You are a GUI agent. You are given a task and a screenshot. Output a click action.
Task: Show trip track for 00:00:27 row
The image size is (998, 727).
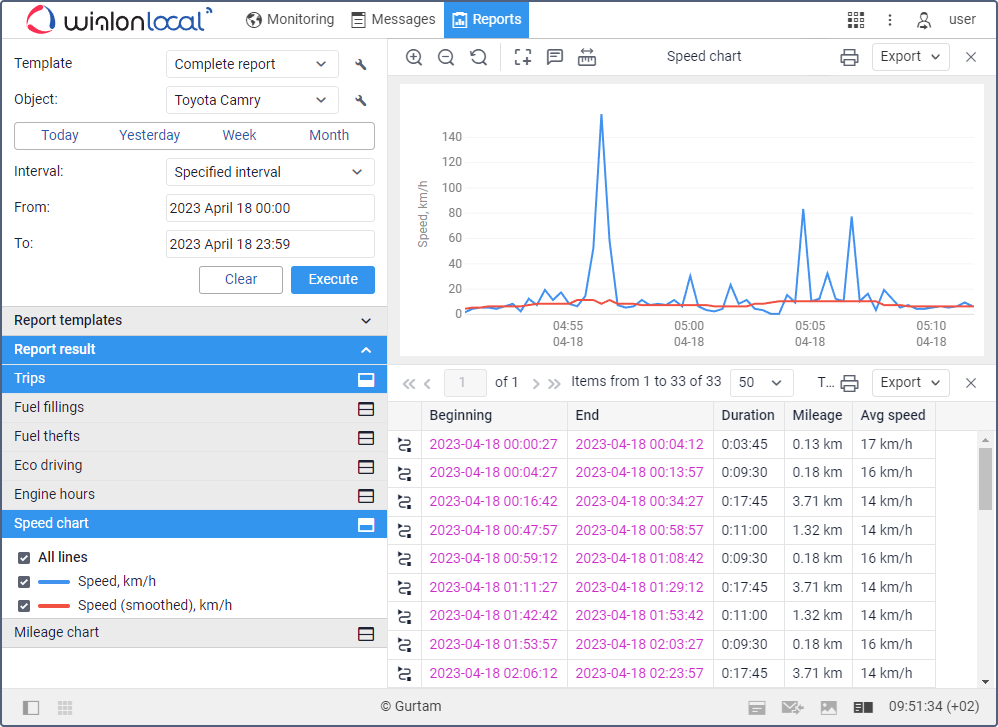pyautogui.click(x=405, y=444)
